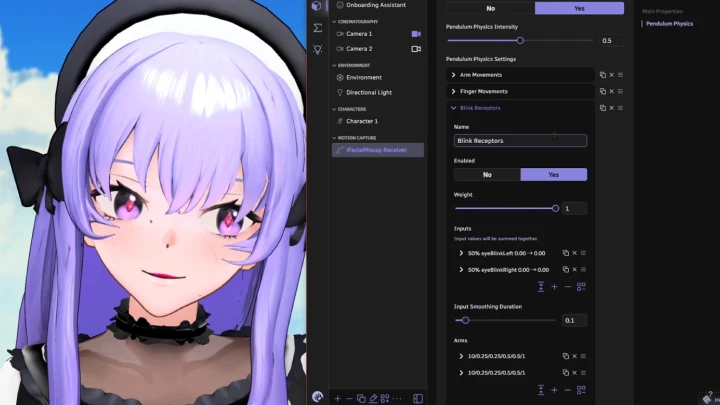The image size is (720, 405).
Task: Adjust the Pendulum Physics Intensity slider
Action: 520,40
